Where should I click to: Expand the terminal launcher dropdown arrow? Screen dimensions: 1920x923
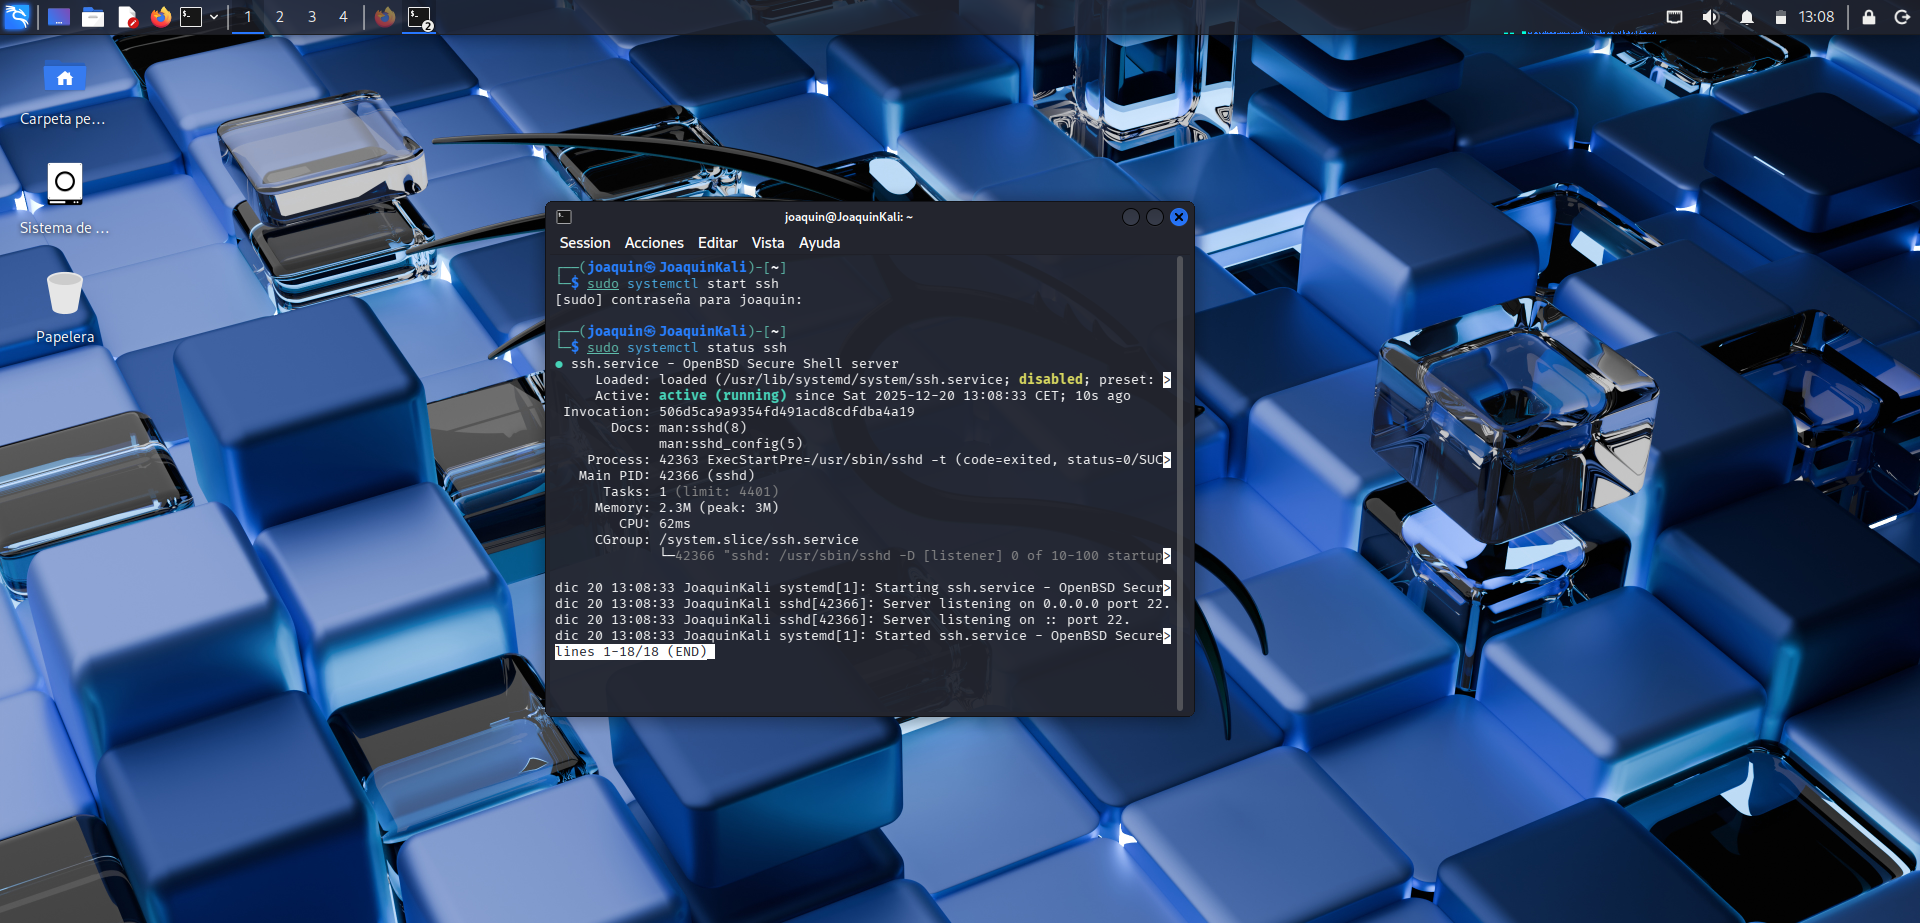pyautogui.click(x=213, y=17)
